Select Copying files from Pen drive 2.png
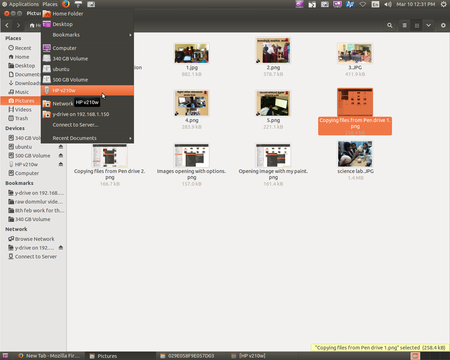This screenshot has height=360, width=450. point(110,156)
